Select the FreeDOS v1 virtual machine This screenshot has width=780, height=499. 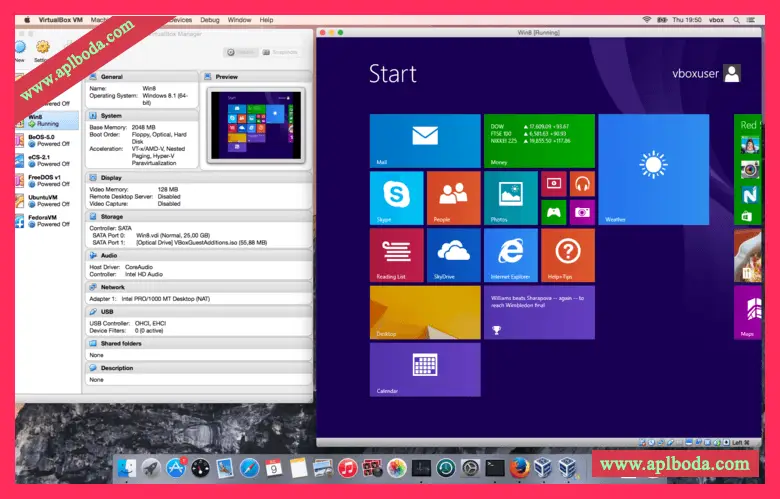[45, 178]
